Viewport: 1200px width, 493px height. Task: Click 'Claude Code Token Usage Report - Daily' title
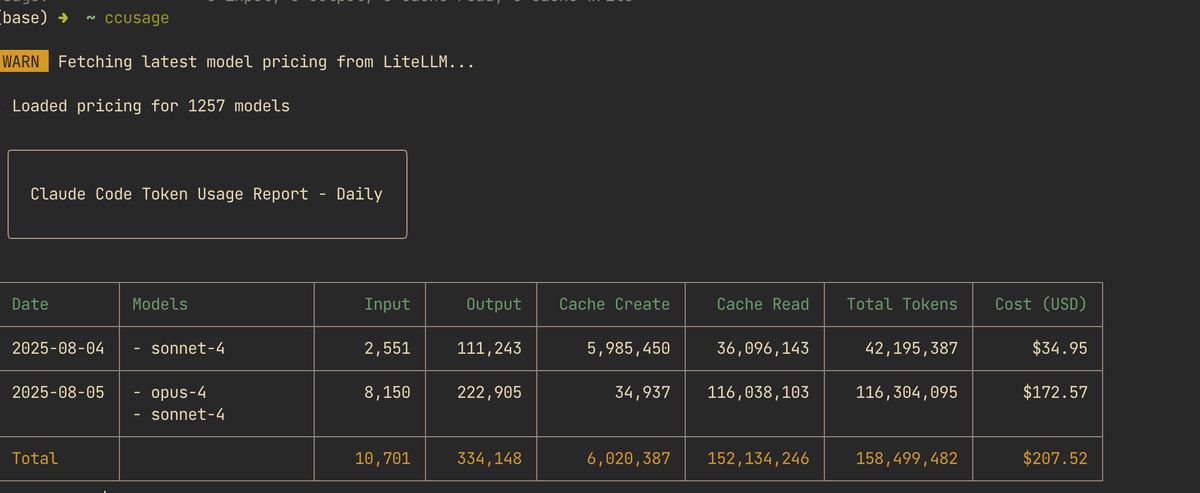[x=207, y=194]
